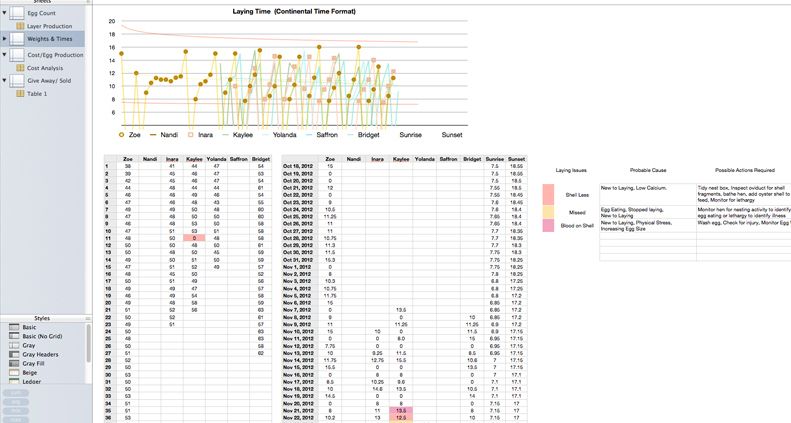
Task: Collapse the Cost/Egg Production sheet
Action: pyautogui.click(x=6, y=54)
